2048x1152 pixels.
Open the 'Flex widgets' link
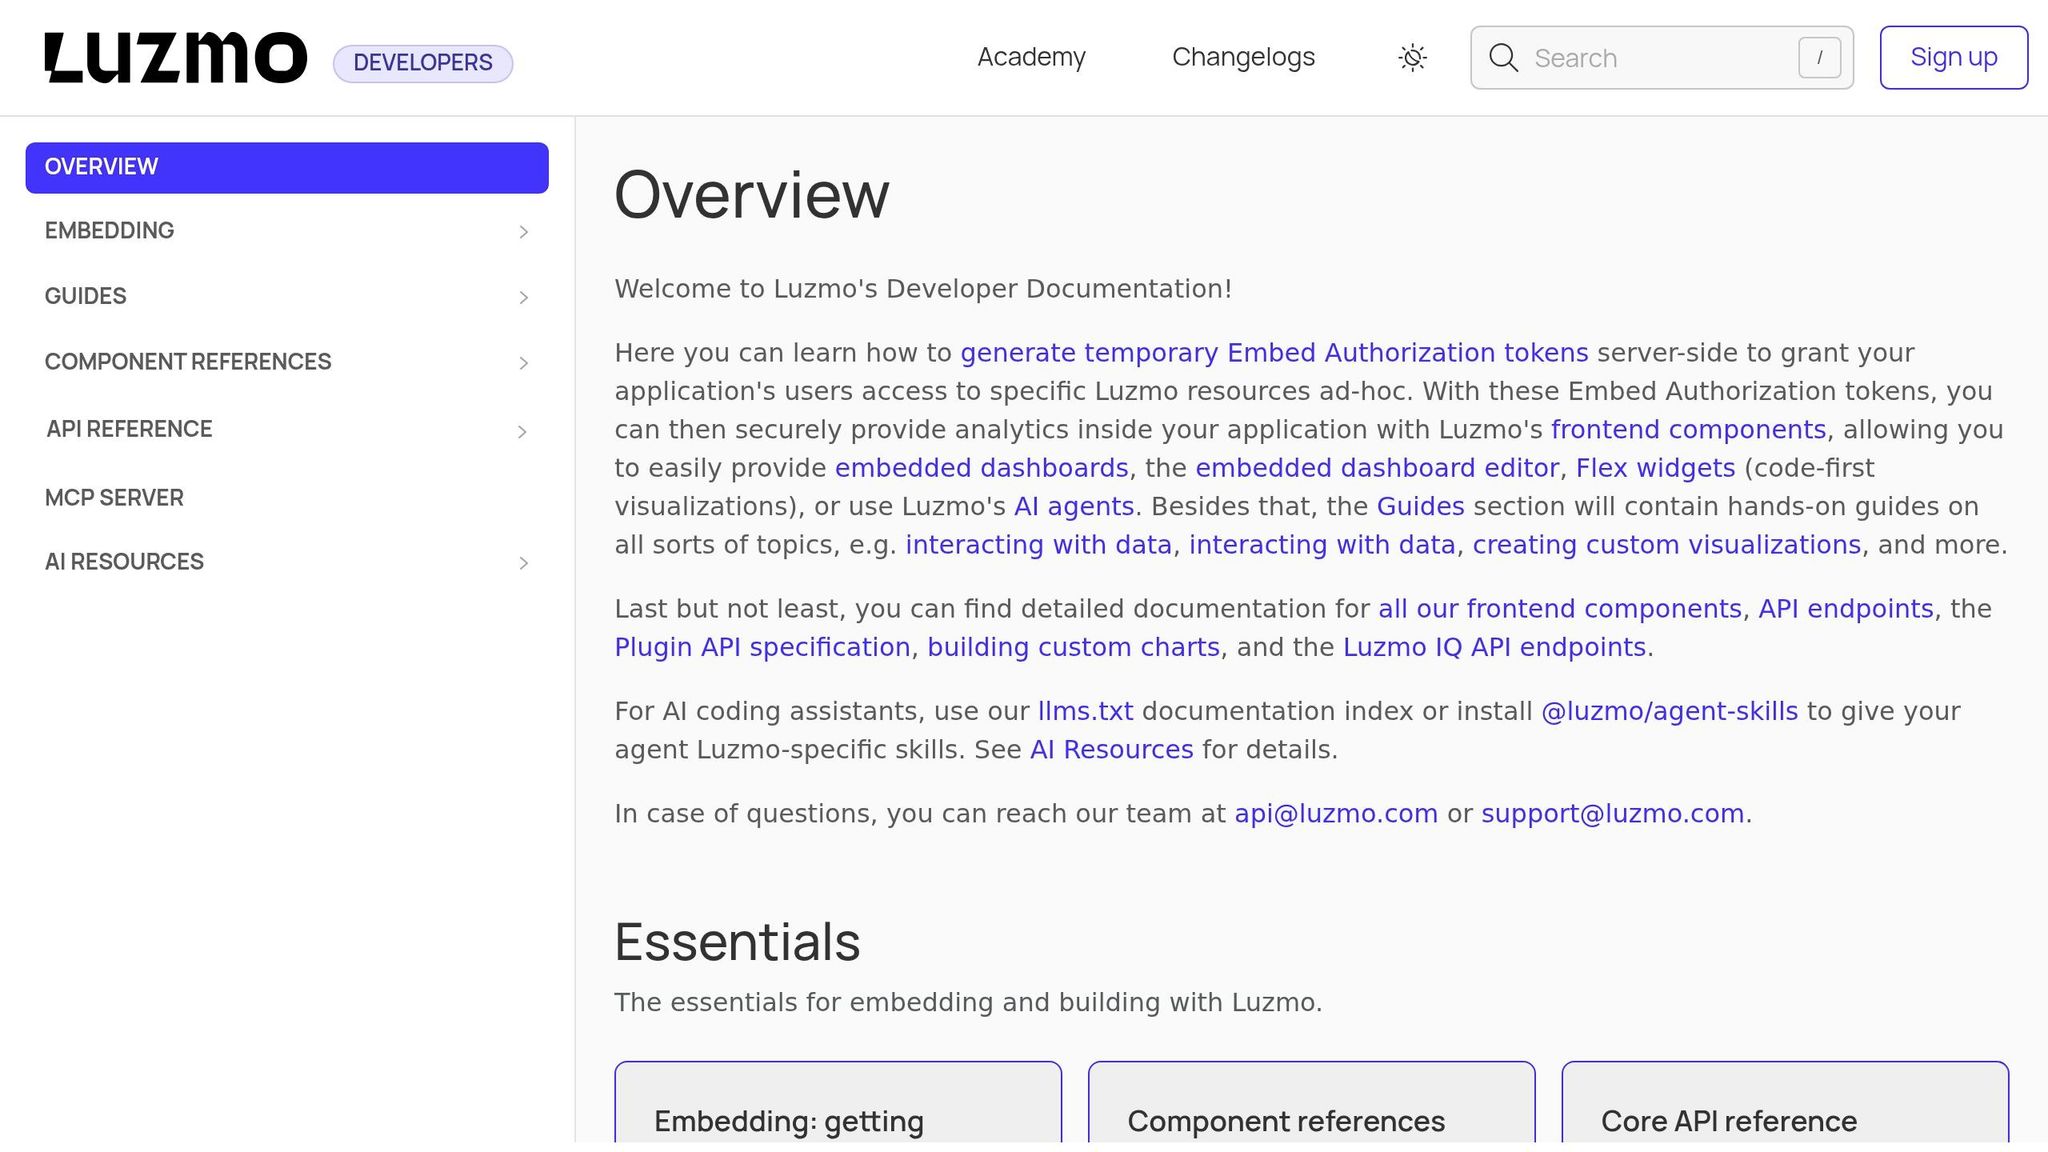click(x=1655, y=468)
